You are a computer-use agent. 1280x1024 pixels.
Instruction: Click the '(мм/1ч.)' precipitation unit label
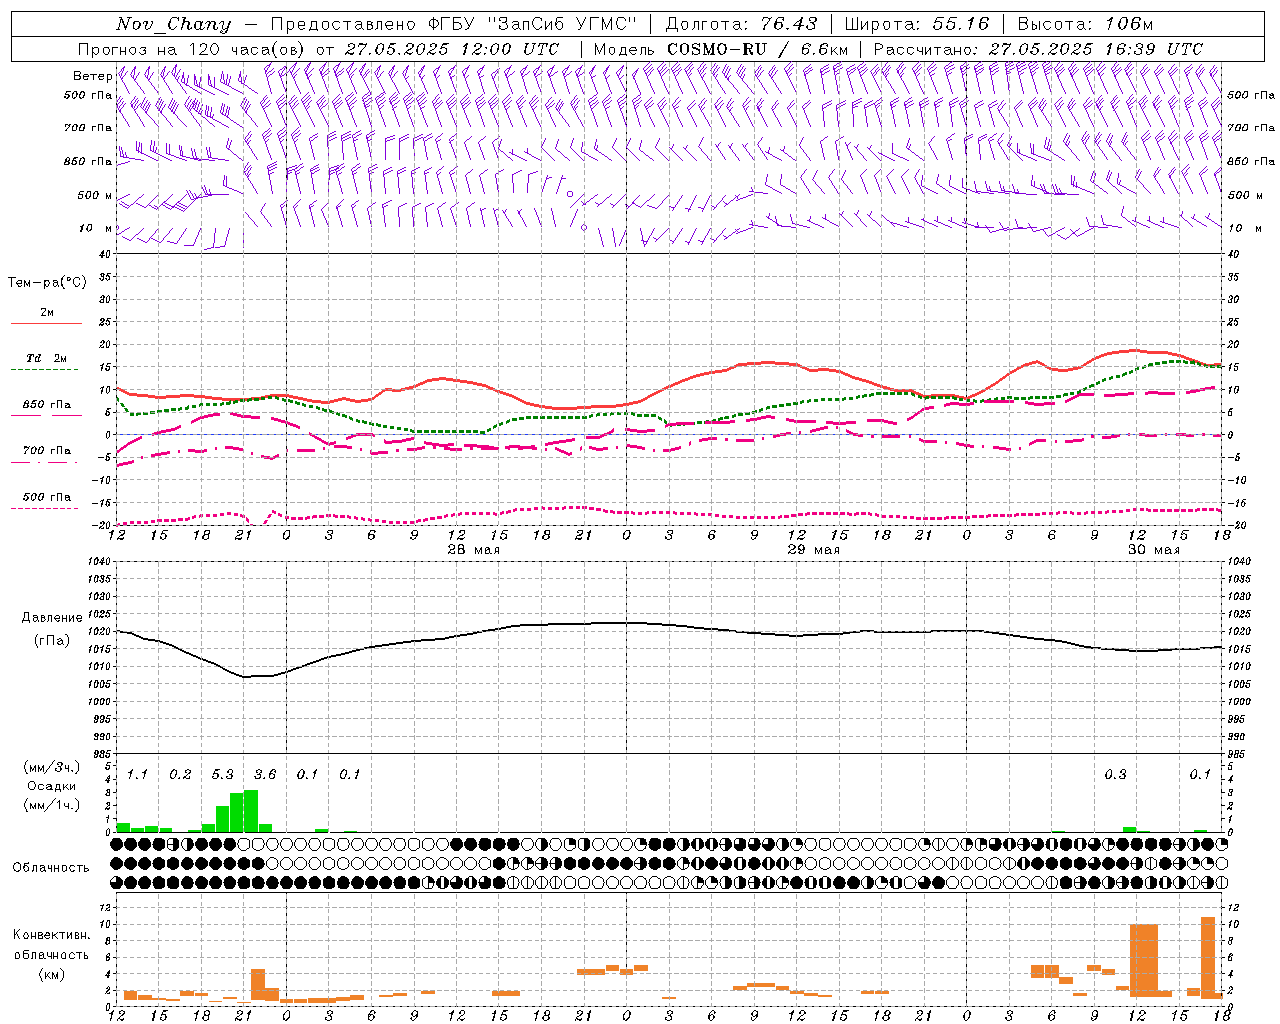click(x=52, y=805)
